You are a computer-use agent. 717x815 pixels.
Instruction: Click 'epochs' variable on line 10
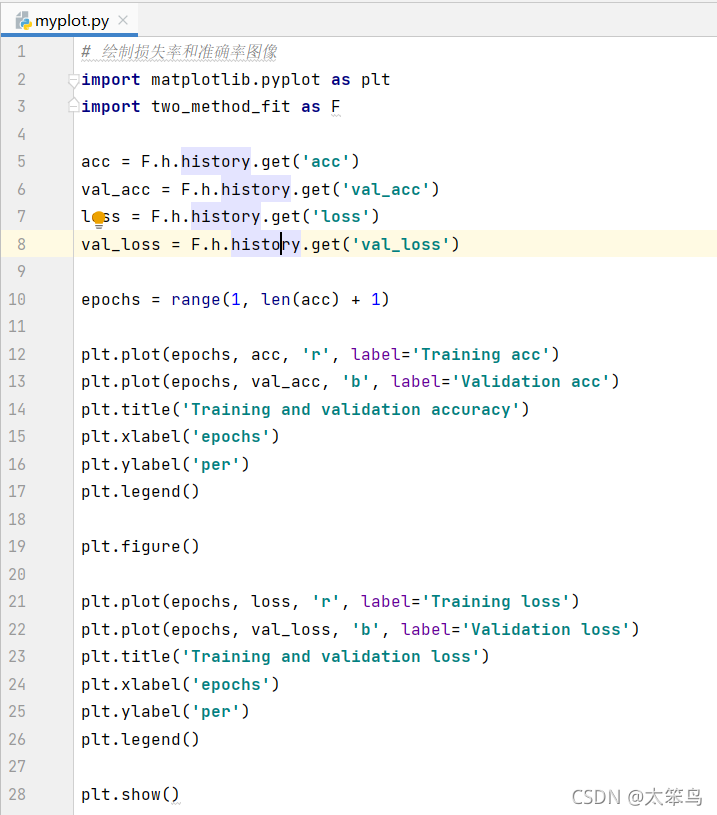111,300
